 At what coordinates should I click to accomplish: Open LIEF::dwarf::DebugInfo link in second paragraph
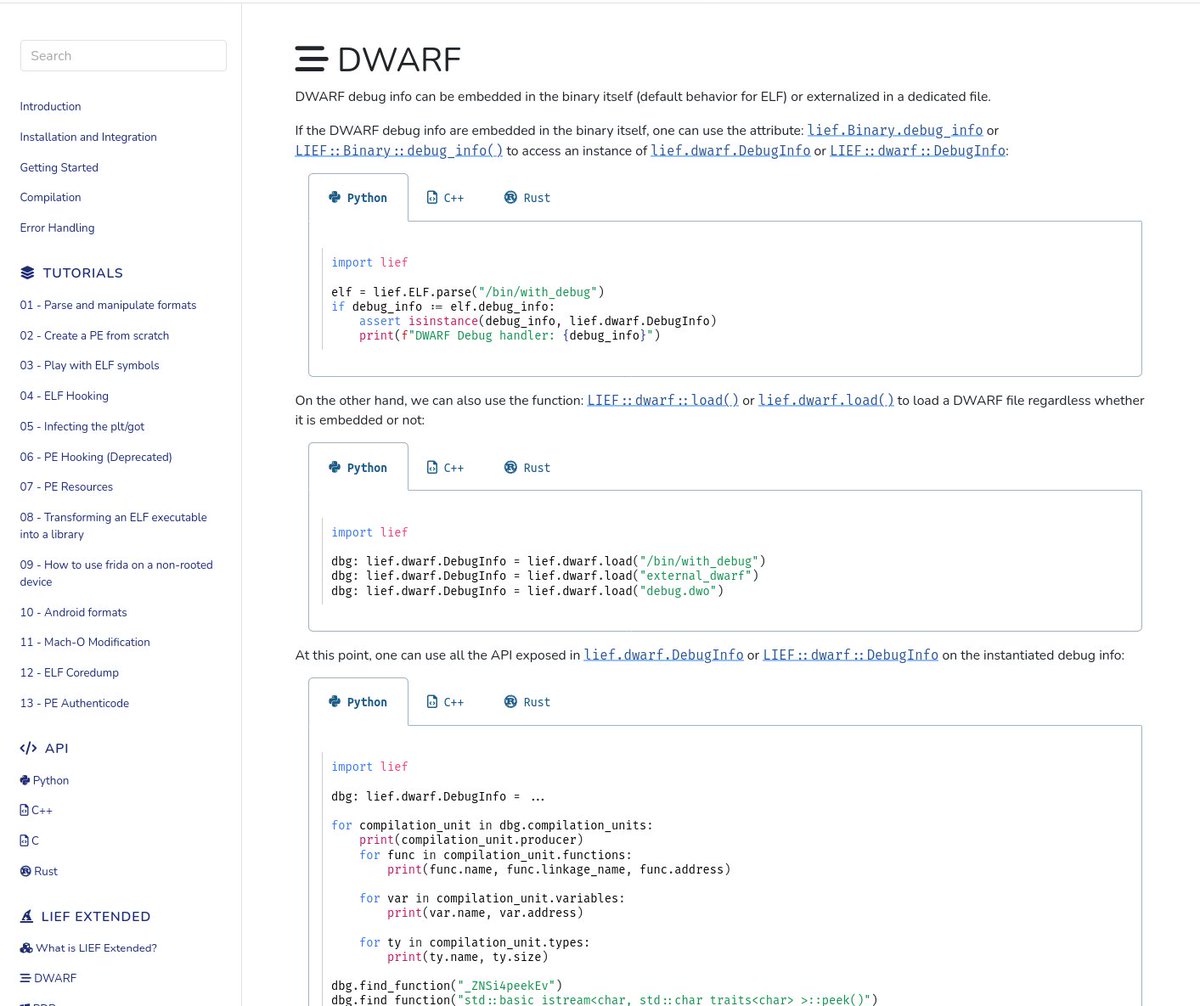tap(917, 151)
